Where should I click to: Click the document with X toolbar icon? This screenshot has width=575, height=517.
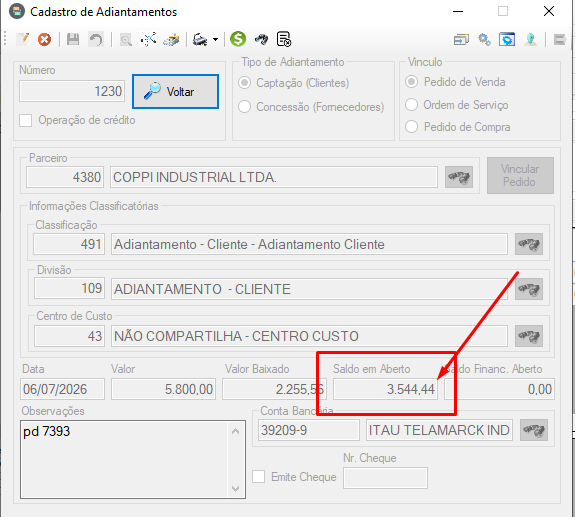pos(284,39)
